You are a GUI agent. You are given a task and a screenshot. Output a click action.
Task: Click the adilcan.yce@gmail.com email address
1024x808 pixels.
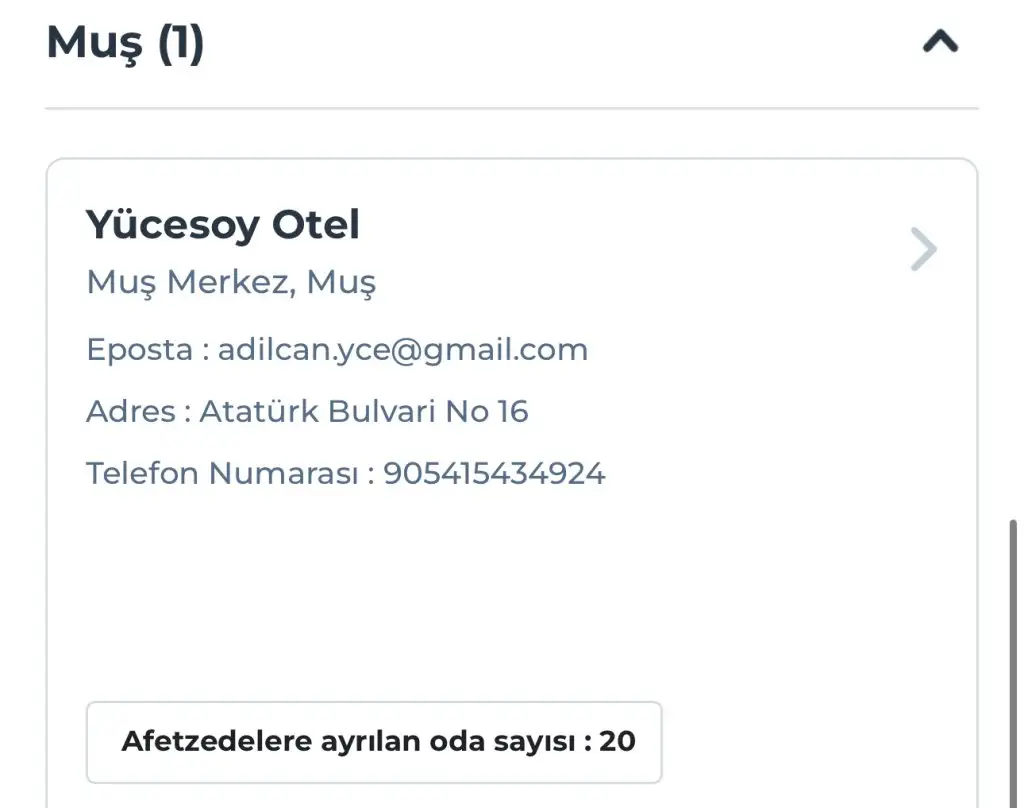(402, 350)
